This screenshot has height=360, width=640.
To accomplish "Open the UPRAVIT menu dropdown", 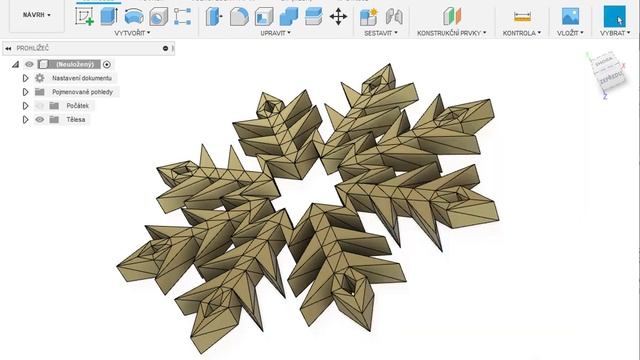I will coord(276,33).
